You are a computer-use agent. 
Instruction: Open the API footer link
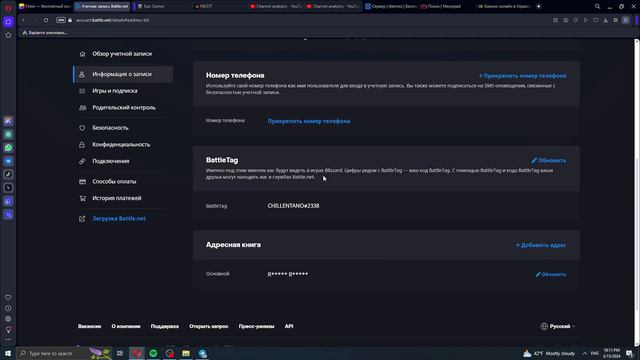click(289, 327)
